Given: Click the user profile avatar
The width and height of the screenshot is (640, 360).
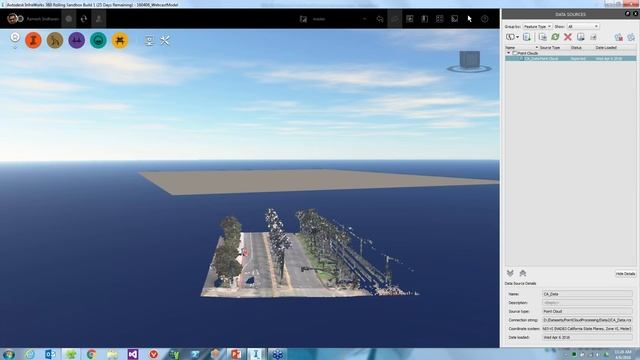Looking at the screenshot, I should pyautogui.click(x=13, y=19).
